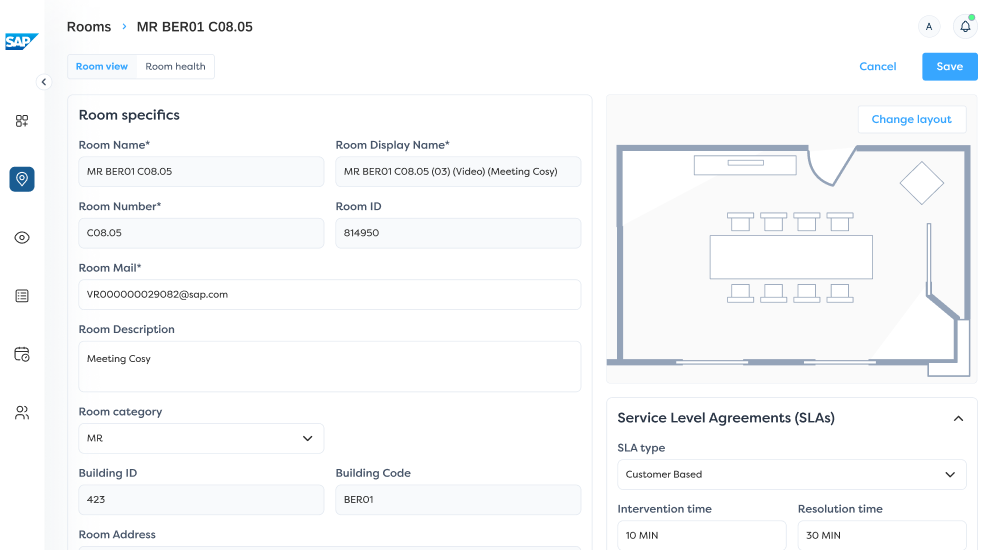Collapse the Service Level Agreements section
This screenshot has height=550, width=1000.
[x=958, y=419]
